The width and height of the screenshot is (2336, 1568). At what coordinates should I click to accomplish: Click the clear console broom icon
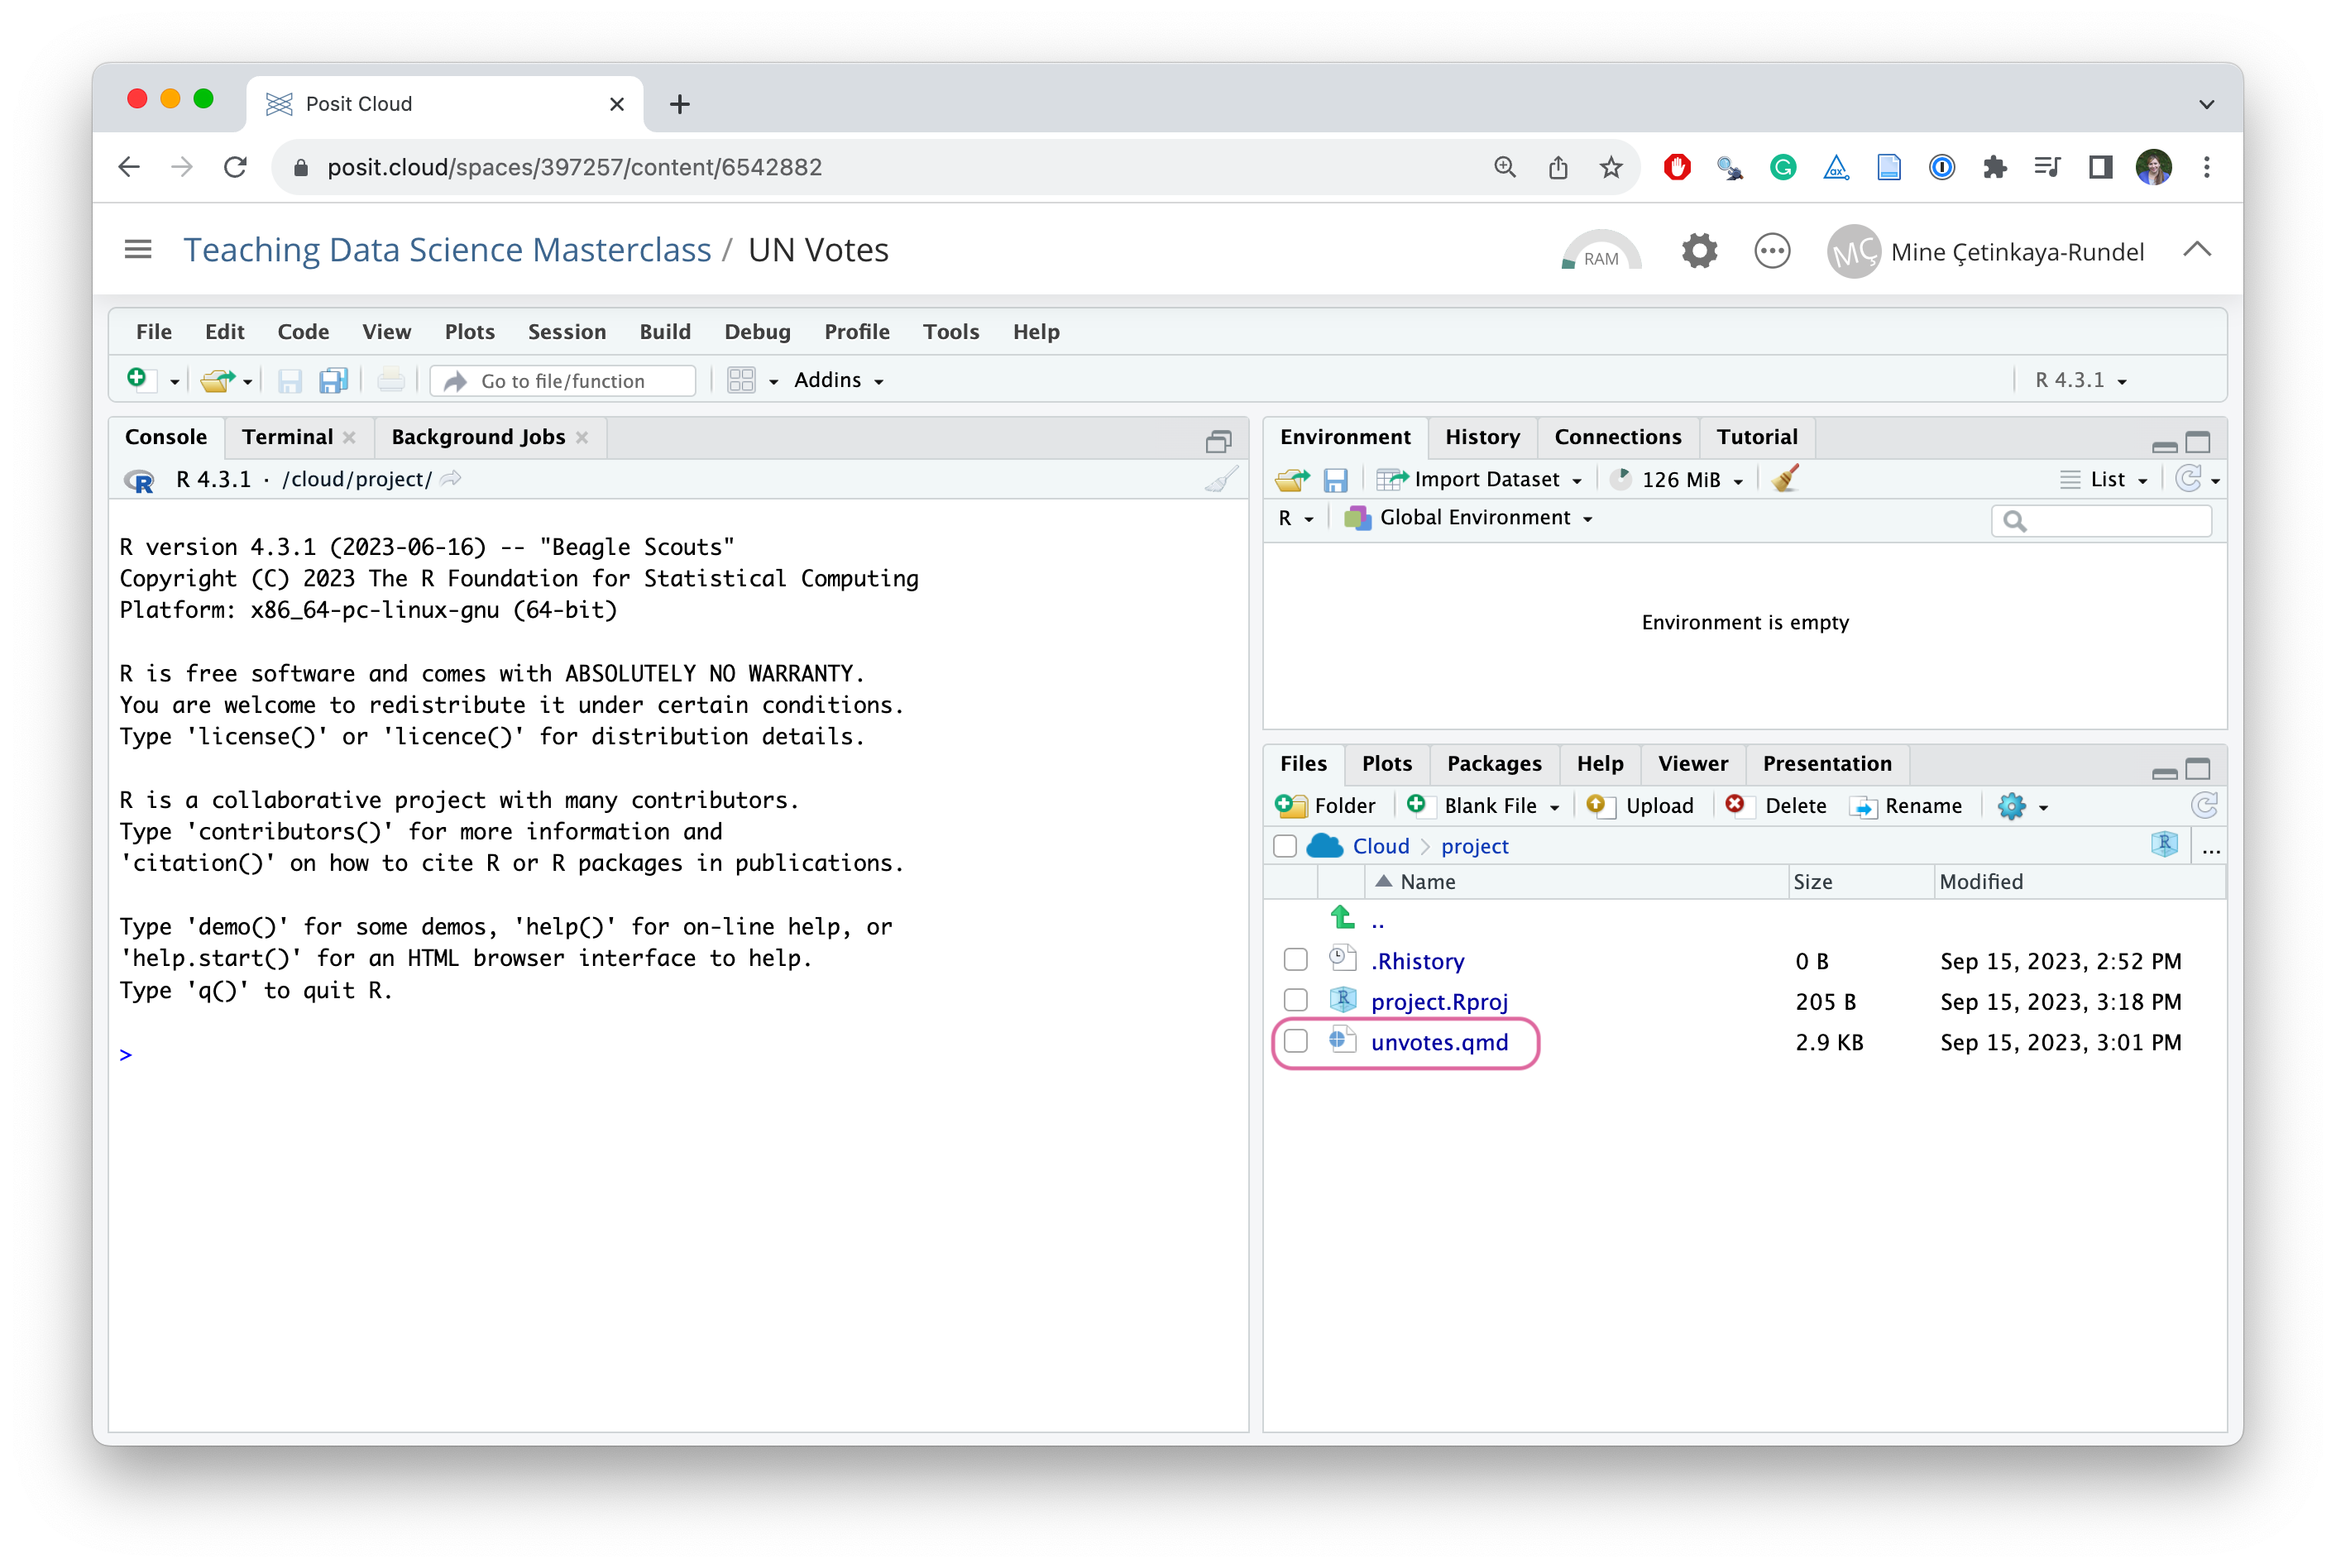tap(1221, 480)
